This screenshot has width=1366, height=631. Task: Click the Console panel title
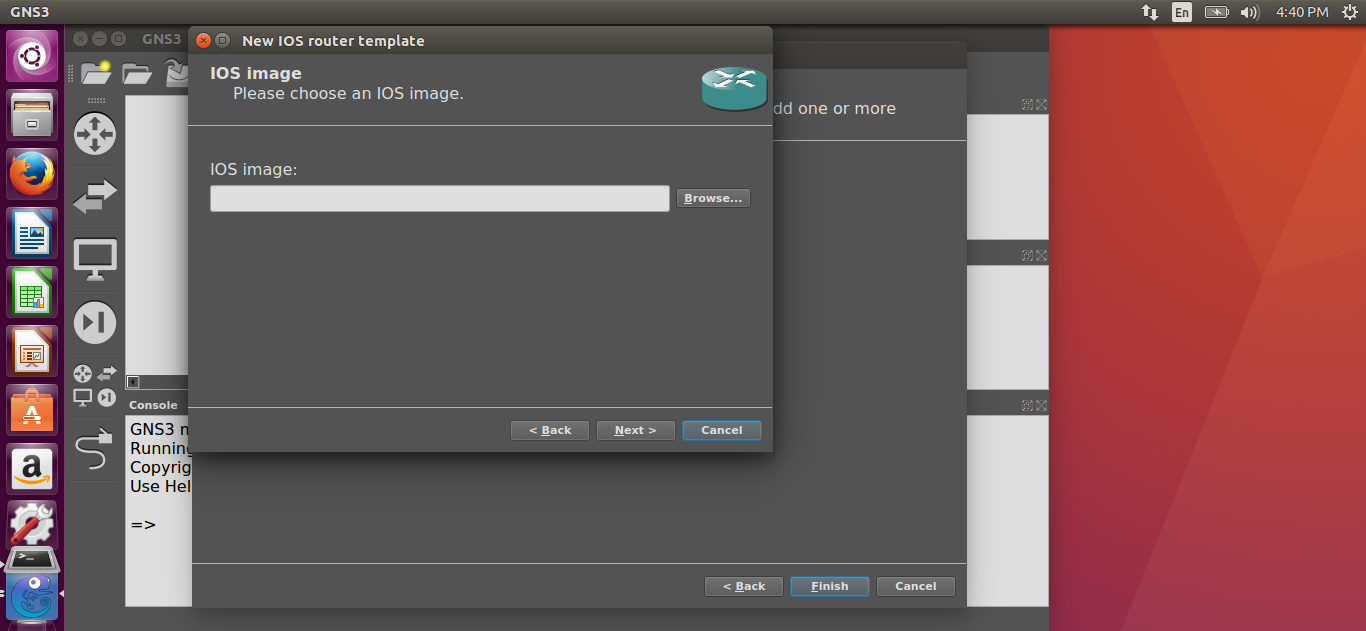click(x=153, y=405)
